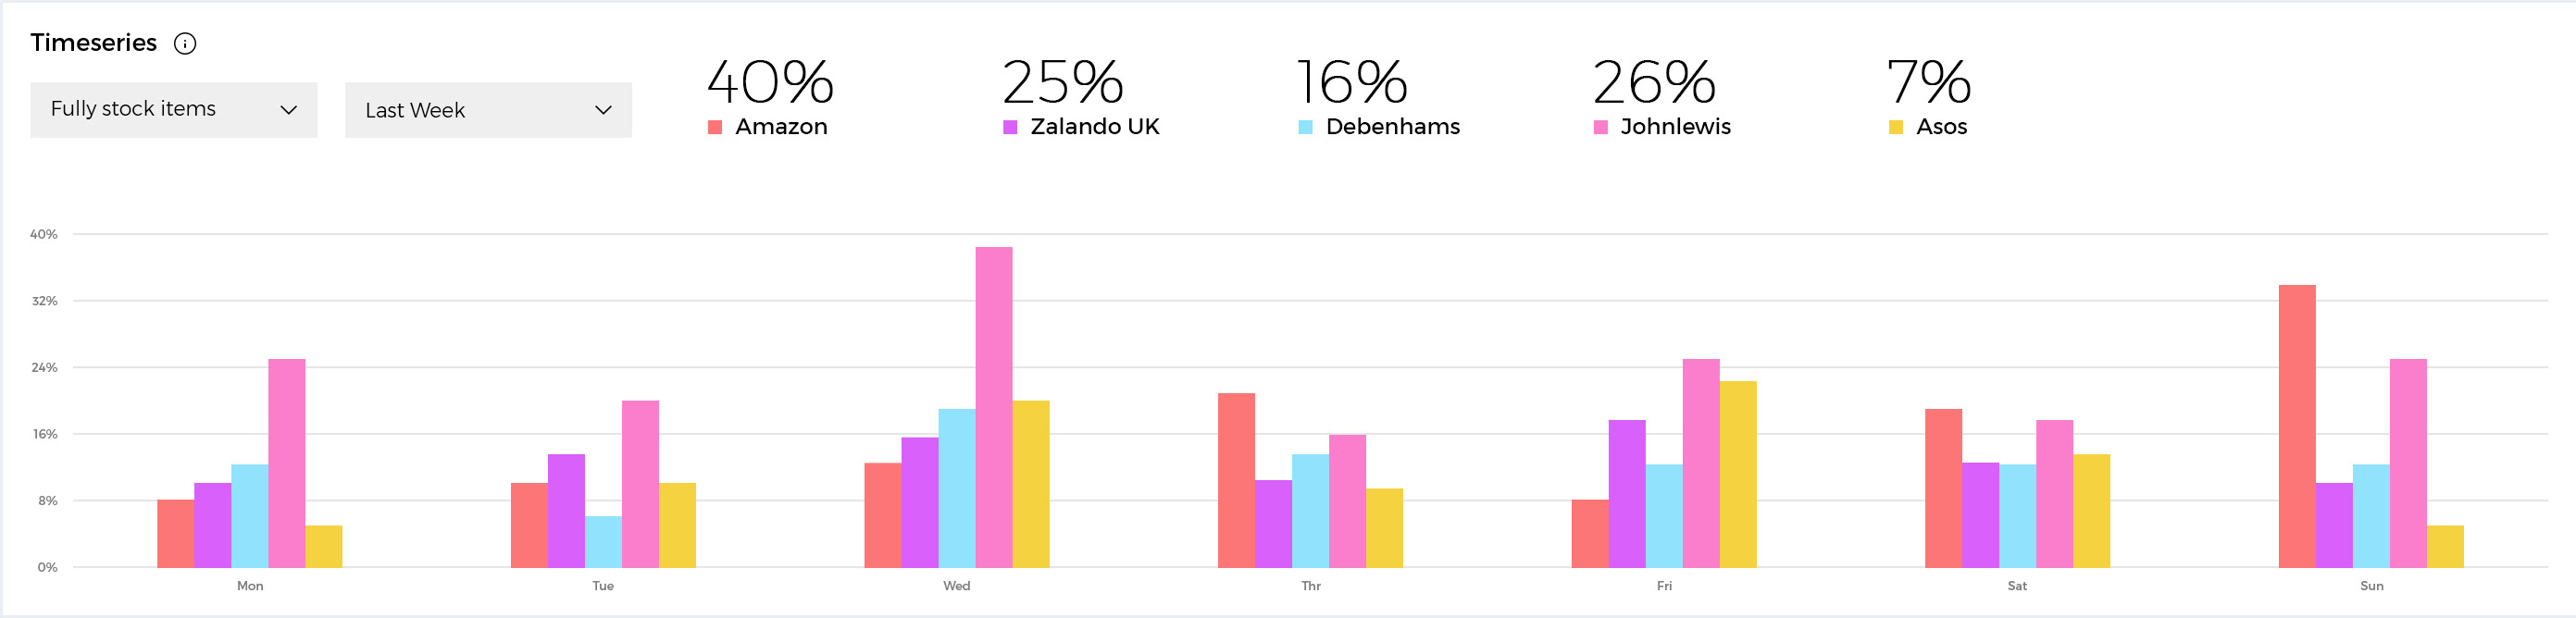This screenshot has height=618, width=2576.
Task: Click the light blue Debenhams legend swatch
Action: (1305, 127)
